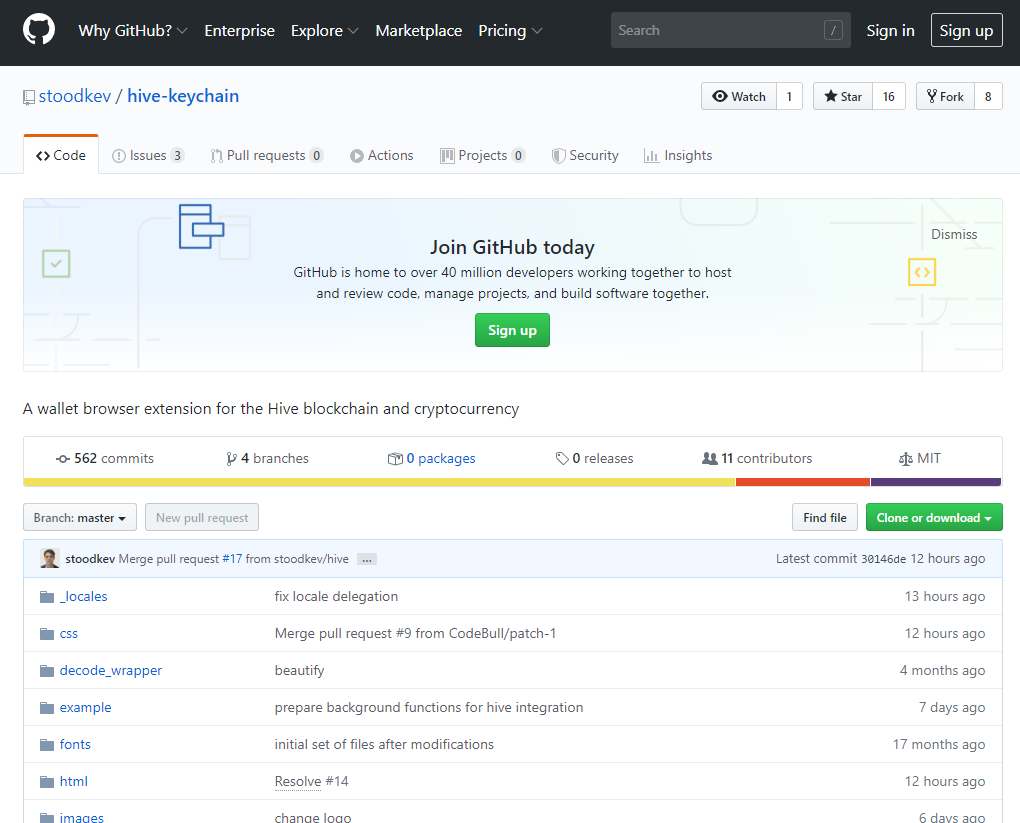Focus the Search input field
This screenshot has height=823, width=1020.
[731, 30]
